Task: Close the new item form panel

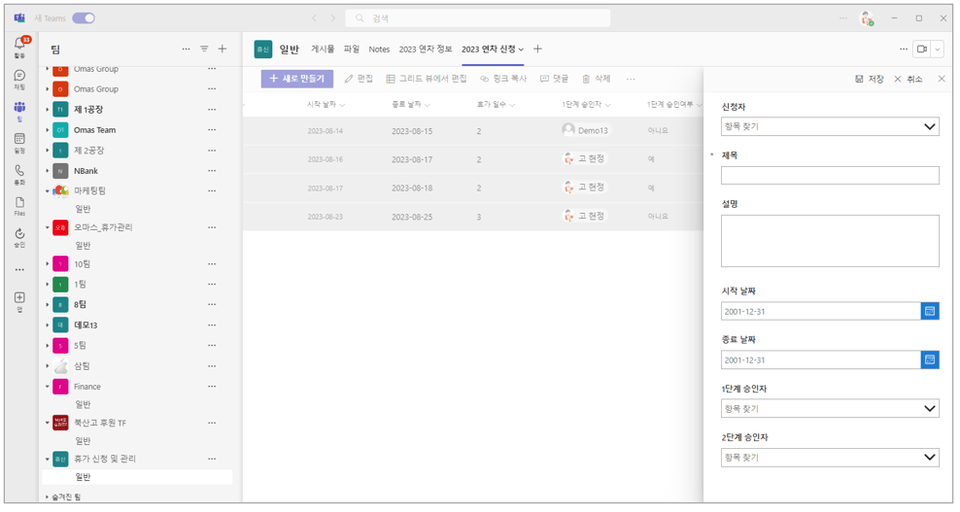Action: point(942,79)
